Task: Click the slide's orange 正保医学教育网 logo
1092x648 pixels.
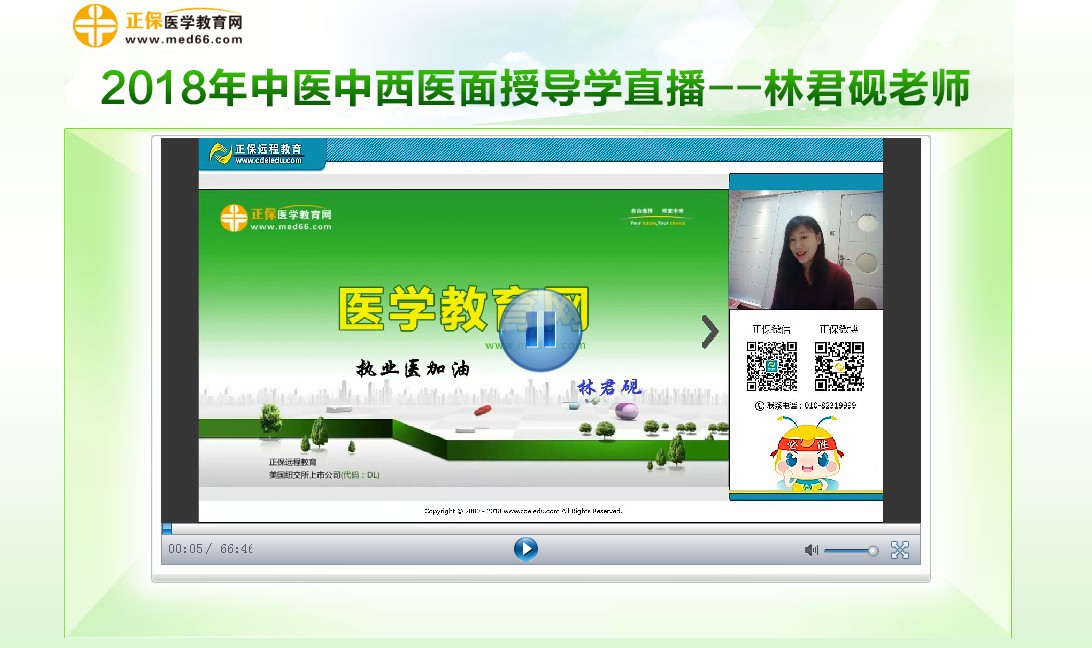Action: (x=276, y=218)
